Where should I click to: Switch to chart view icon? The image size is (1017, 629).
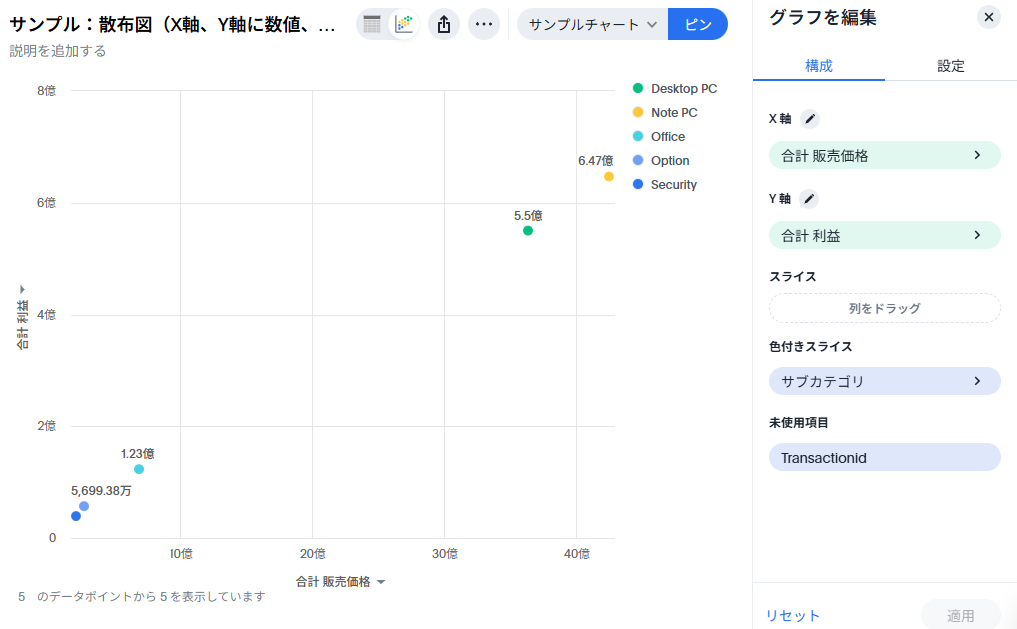404,24
